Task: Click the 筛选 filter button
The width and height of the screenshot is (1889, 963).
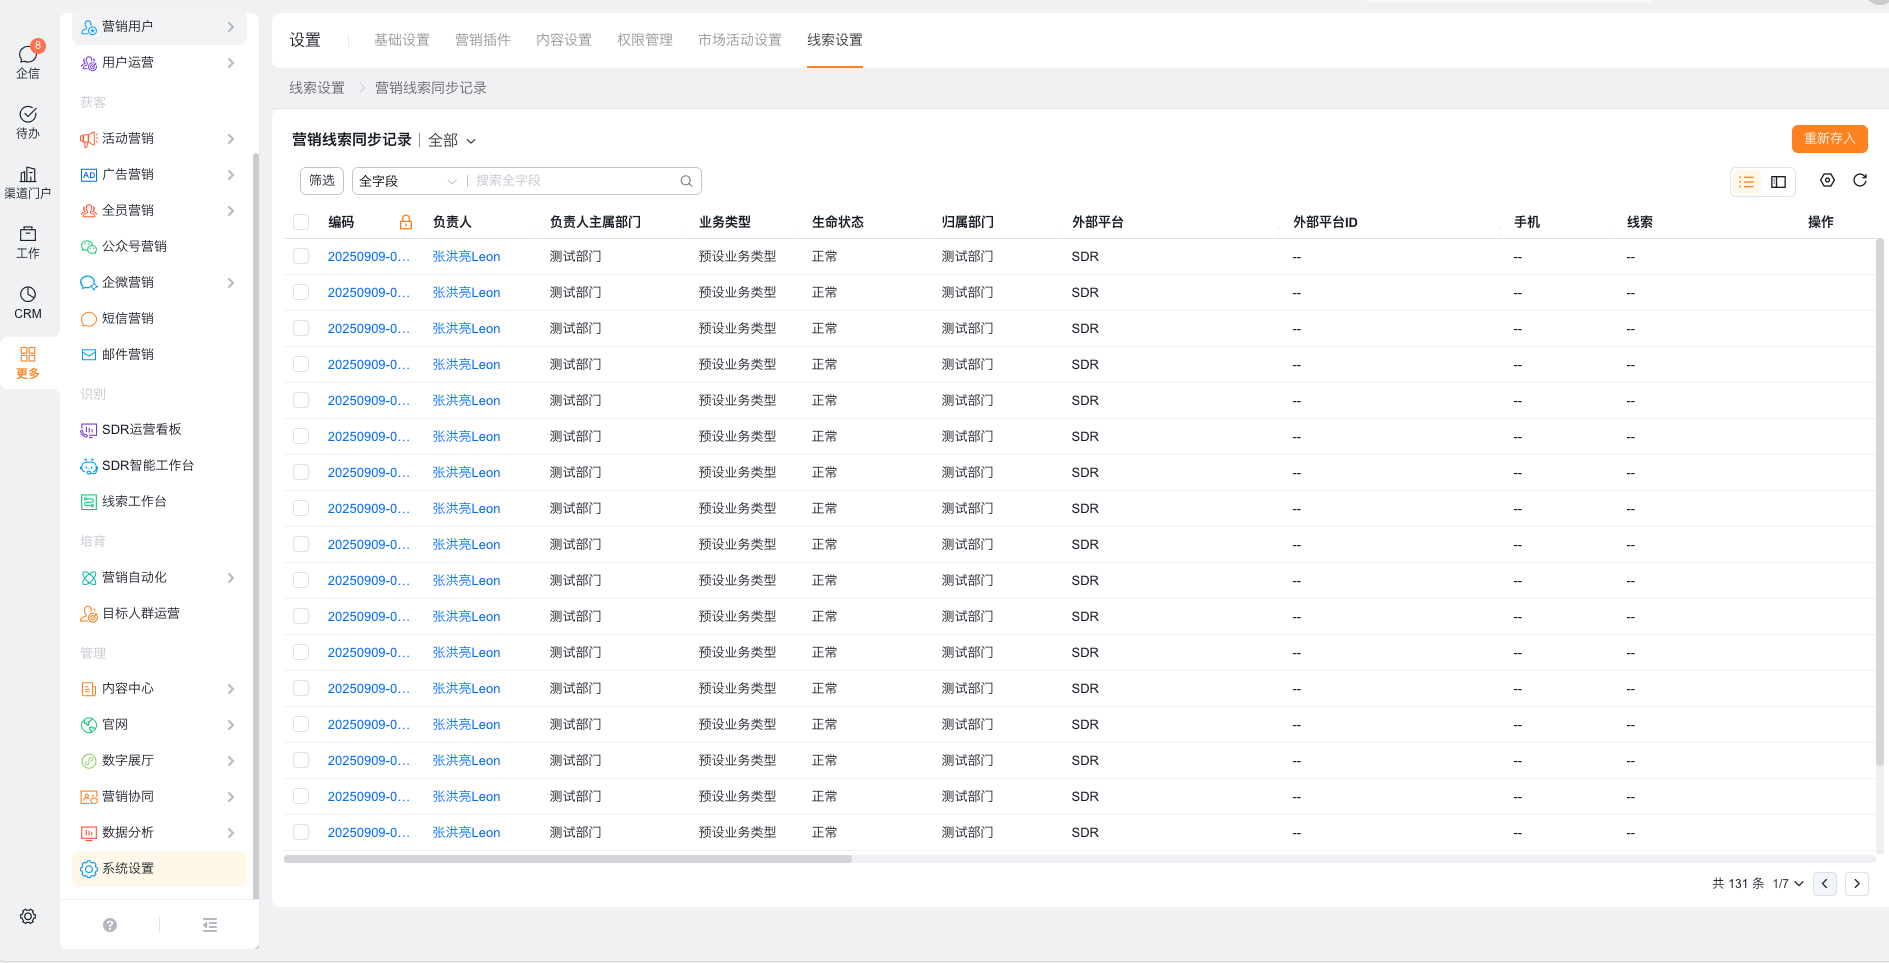Action: click(322, 181)
